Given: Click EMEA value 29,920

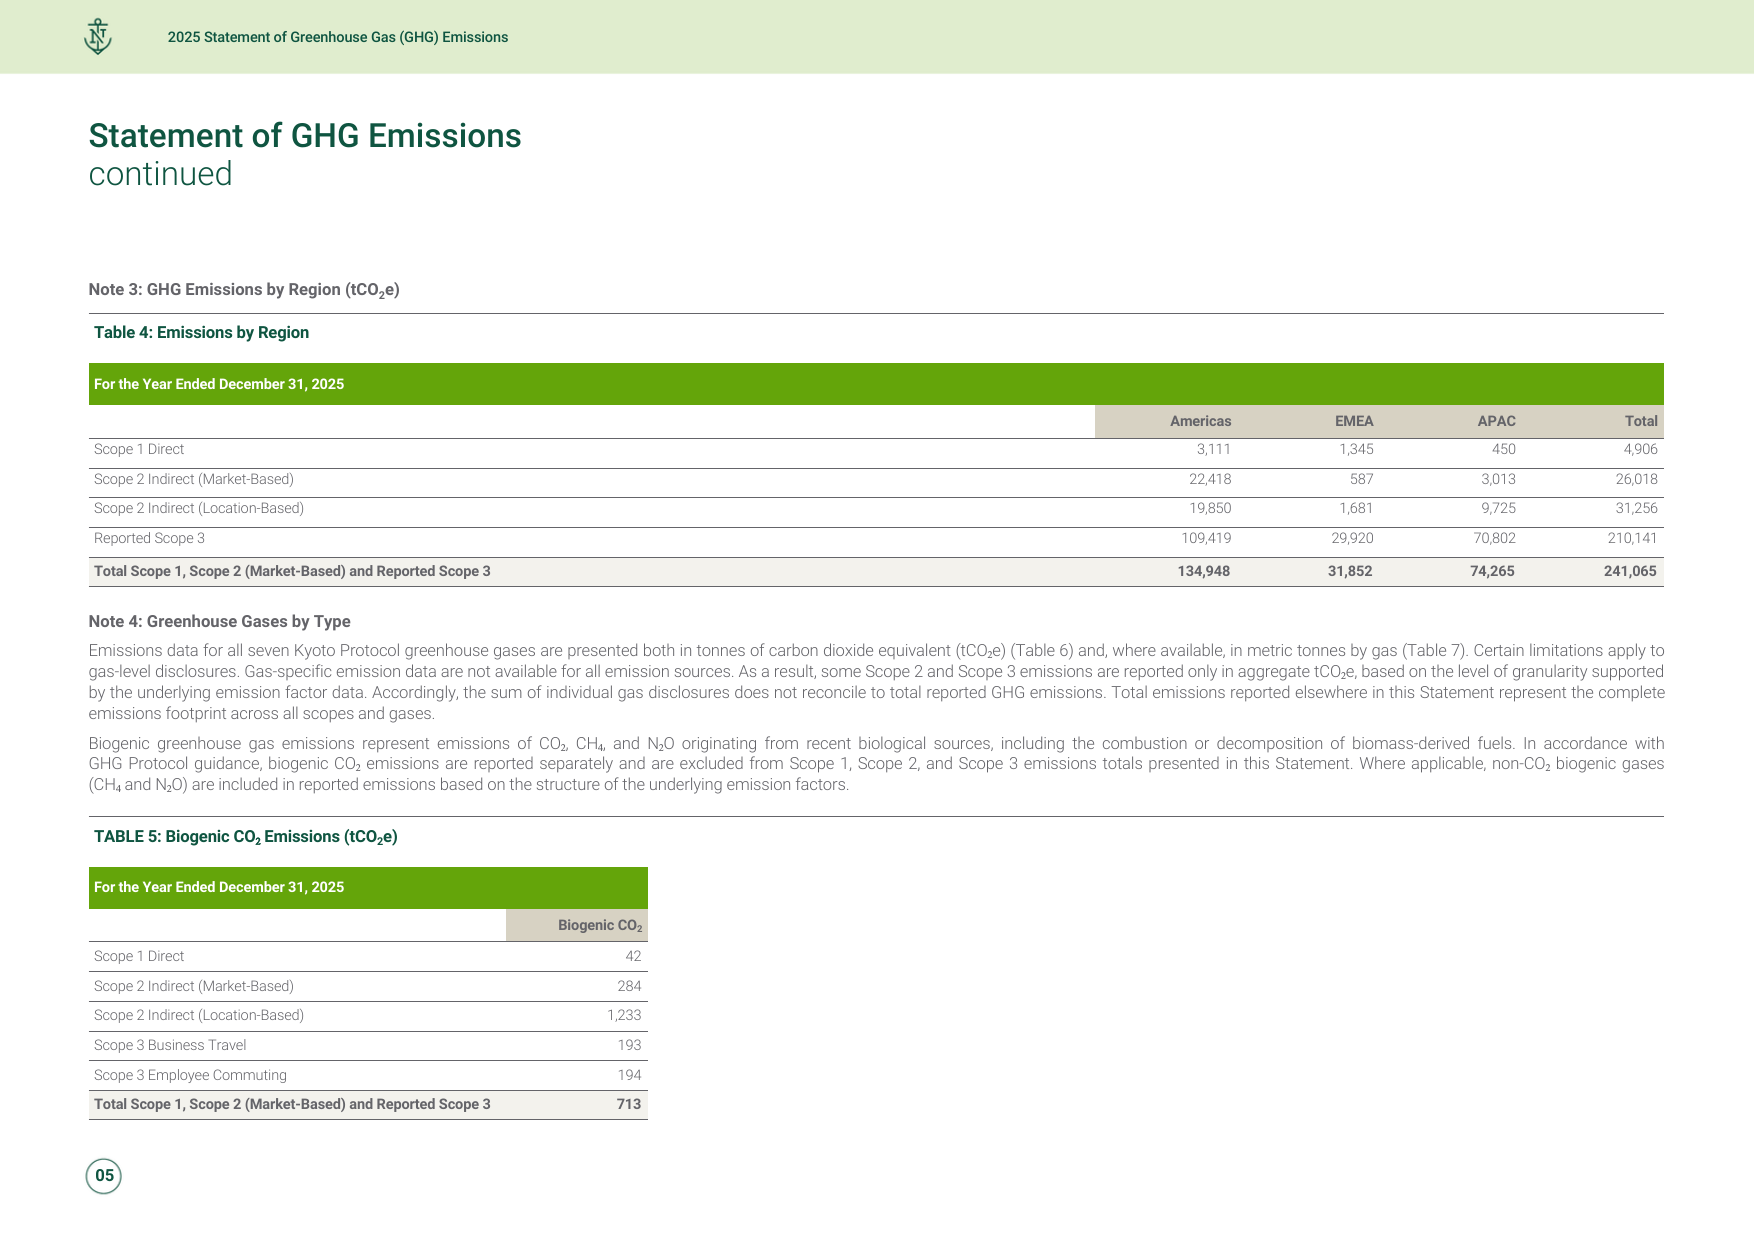Looking at the screenshot, I should (1352, 539).
